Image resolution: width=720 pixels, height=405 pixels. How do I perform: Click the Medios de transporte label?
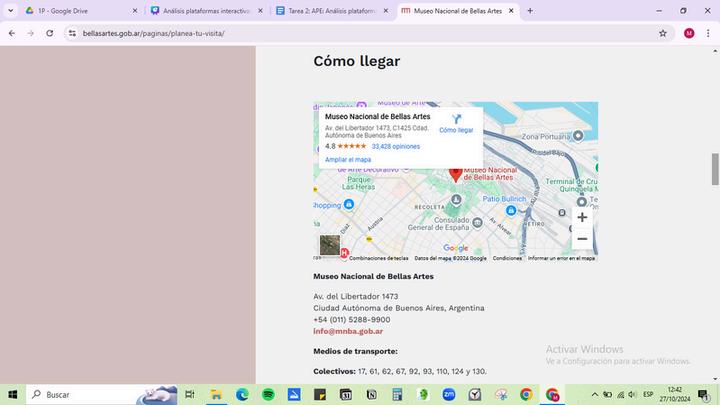tap(355, 351)
